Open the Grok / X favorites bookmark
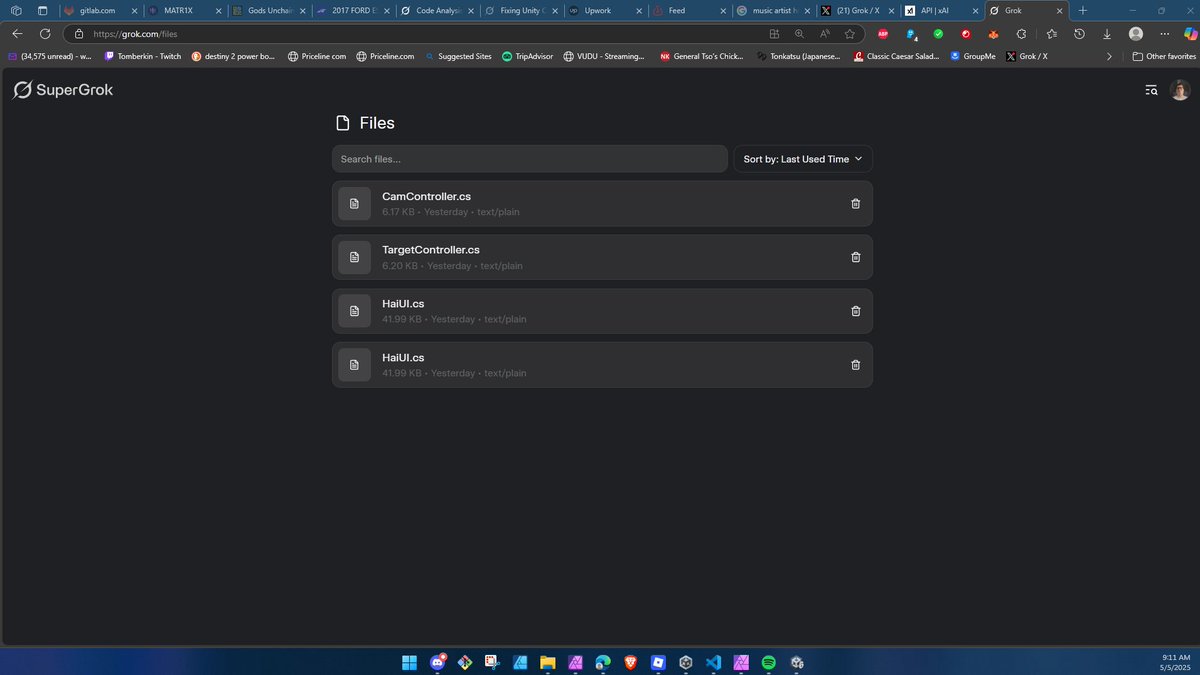Viewport: 1200px width, 675px height. (1029, 56)
